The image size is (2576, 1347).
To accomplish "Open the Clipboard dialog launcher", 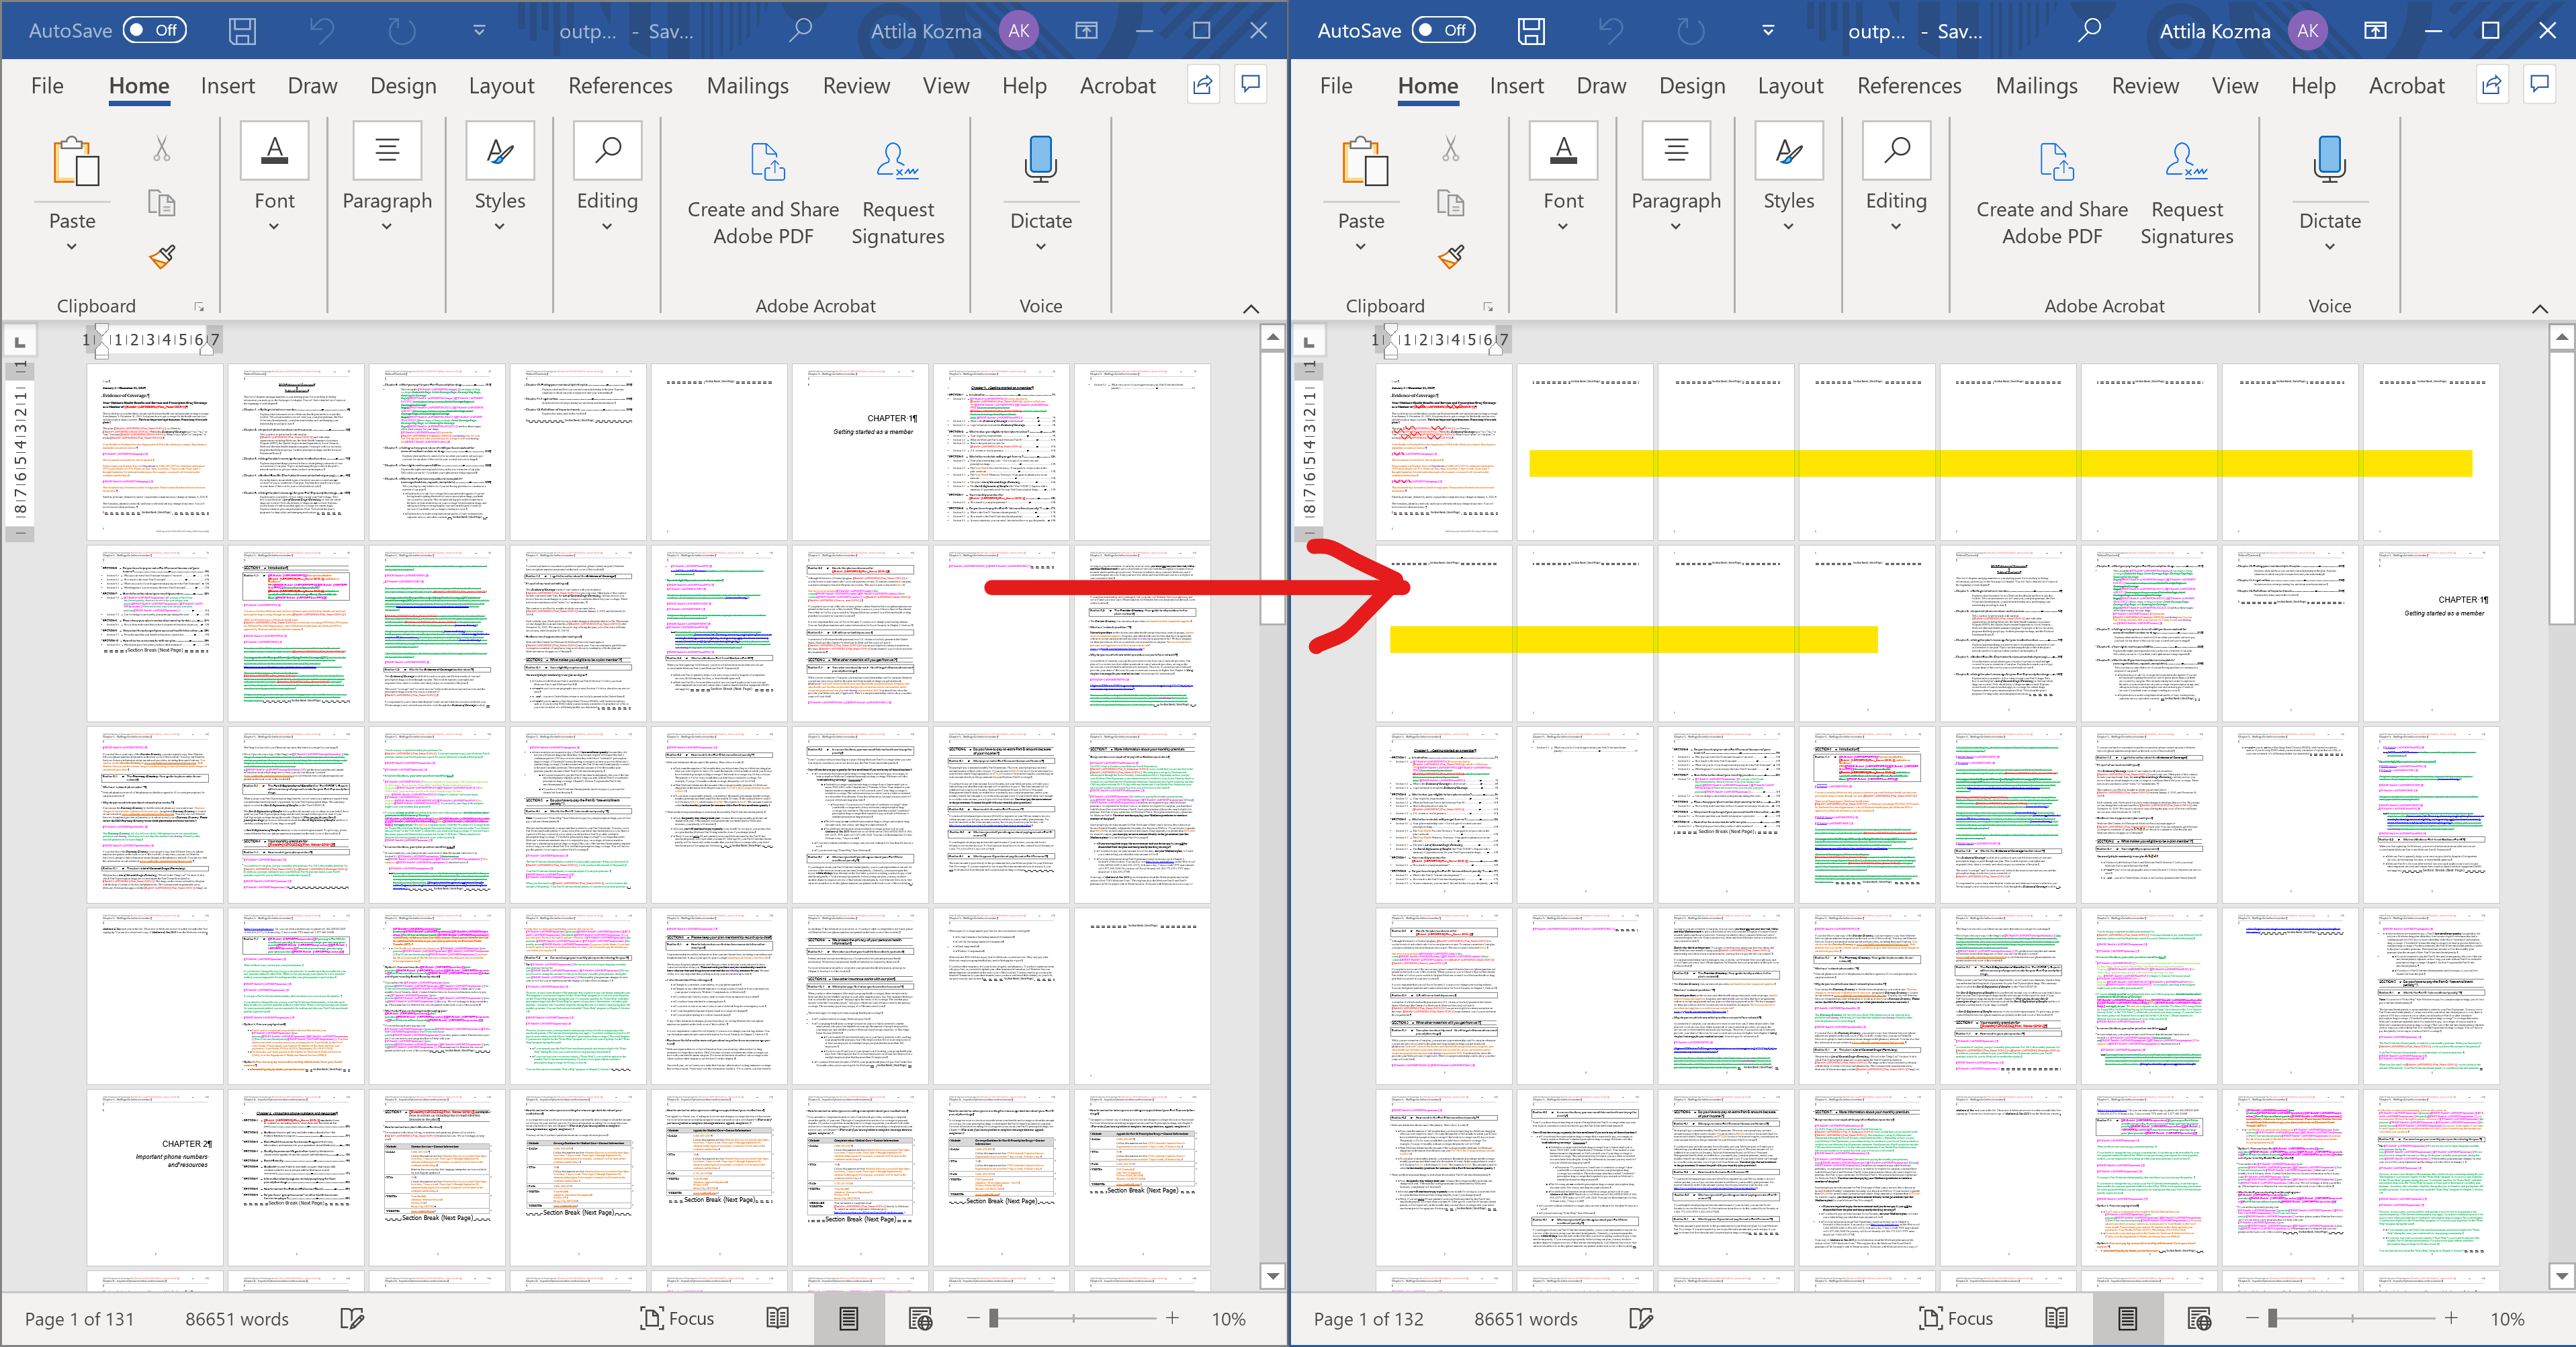I will (x=199, y=307).
